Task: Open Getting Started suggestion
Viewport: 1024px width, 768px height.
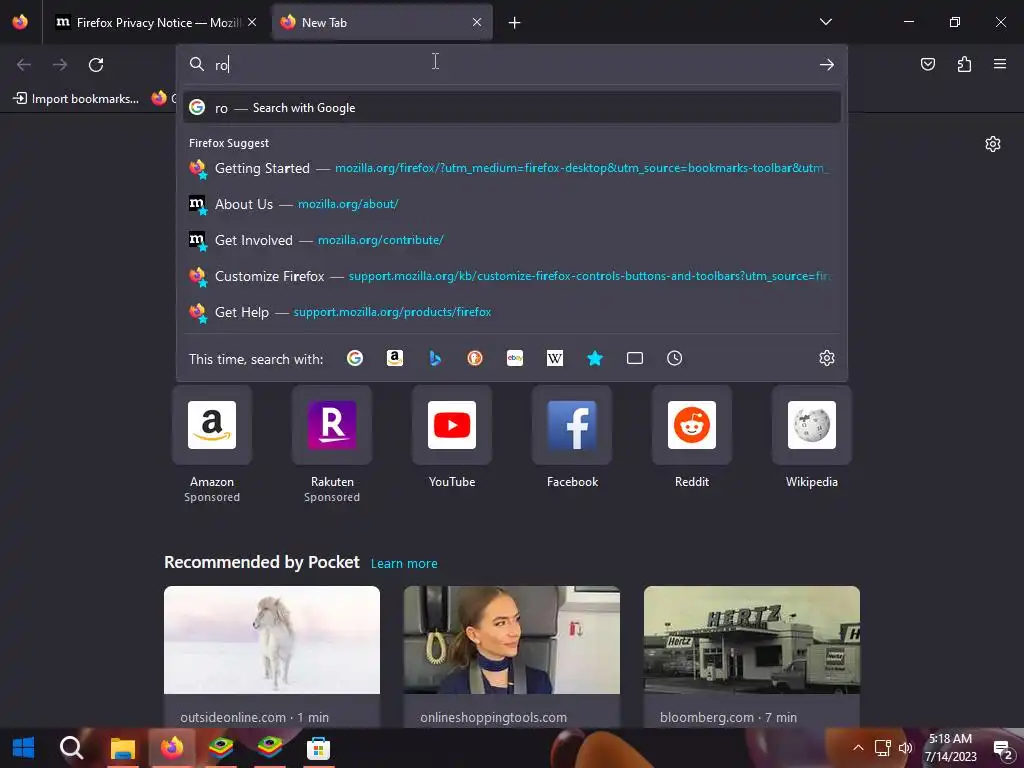Action: pos(512,168)
